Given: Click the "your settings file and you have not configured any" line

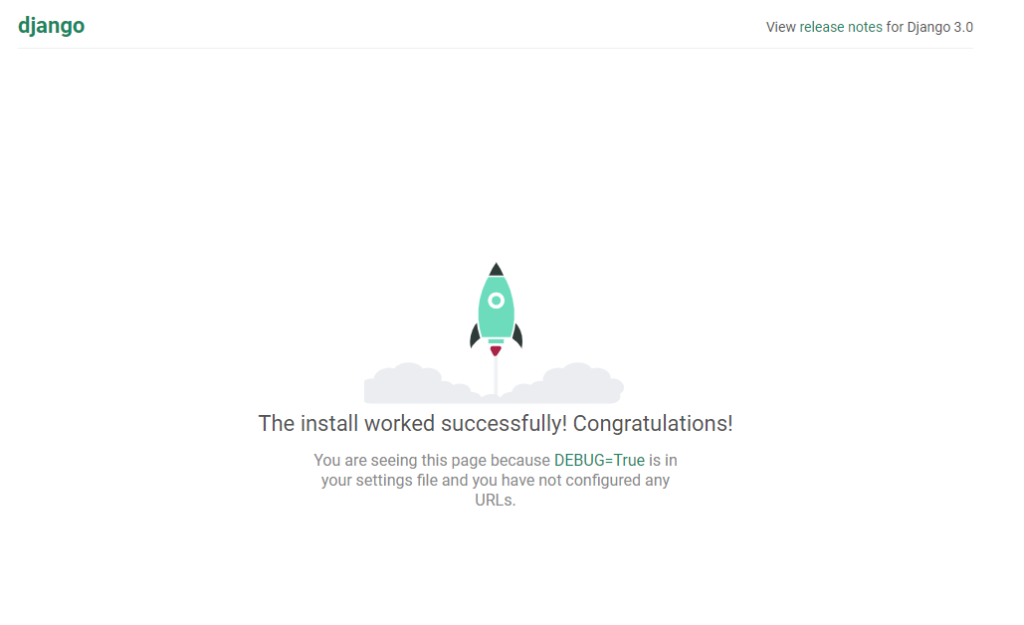Looking at the screenshot, I should [x=495, y=481].
